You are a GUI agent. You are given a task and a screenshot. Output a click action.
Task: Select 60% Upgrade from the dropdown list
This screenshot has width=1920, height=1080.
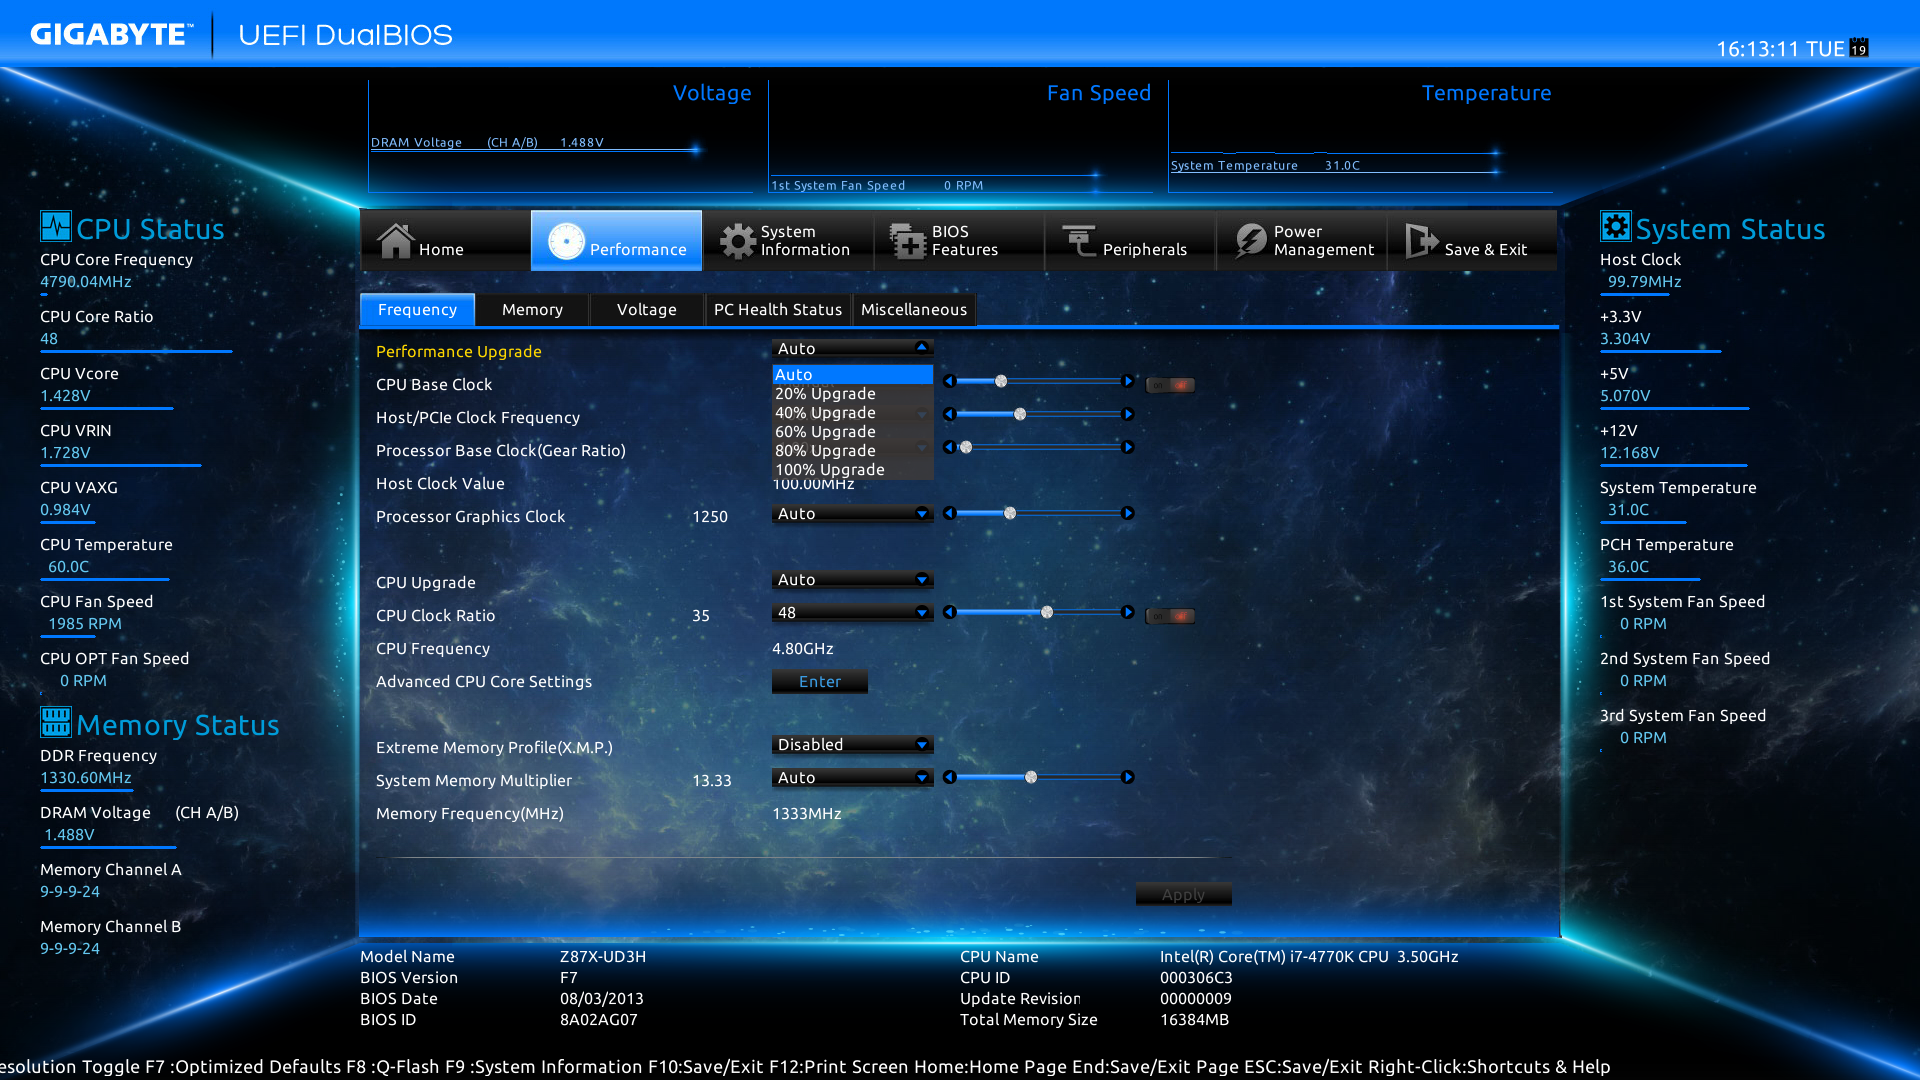click(825, 432)
